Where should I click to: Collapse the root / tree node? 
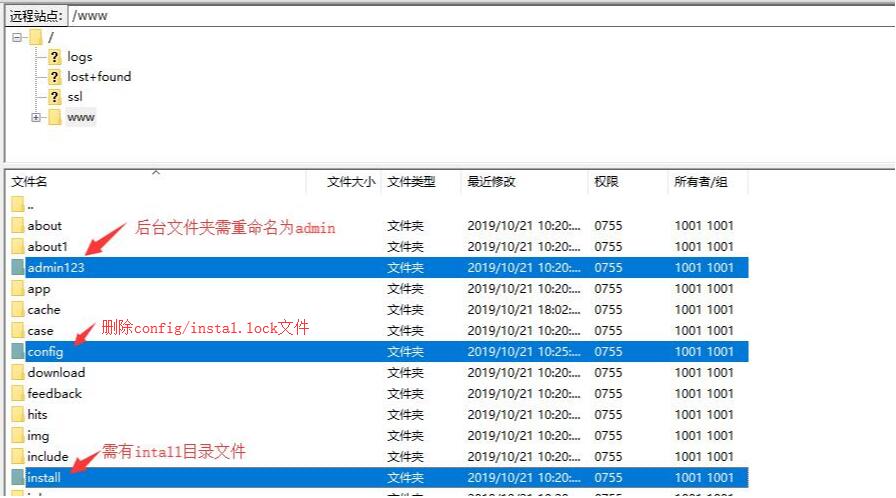[x=17, y=38]
